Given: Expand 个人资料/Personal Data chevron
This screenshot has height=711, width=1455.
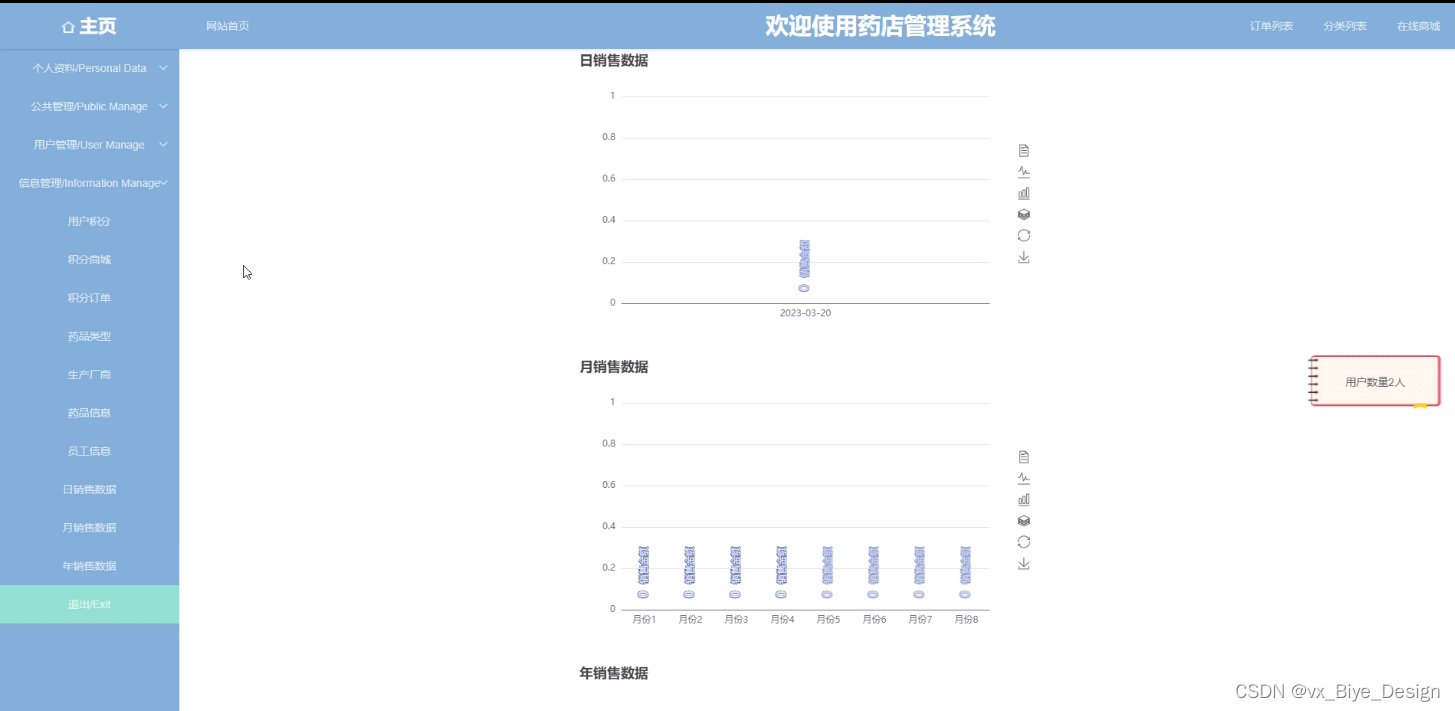Looking at the screenshot, I should [163, 68].
